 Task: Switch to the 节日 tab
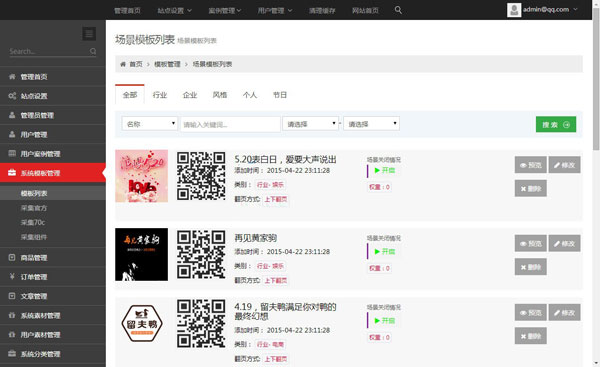(x=280, y=95)
